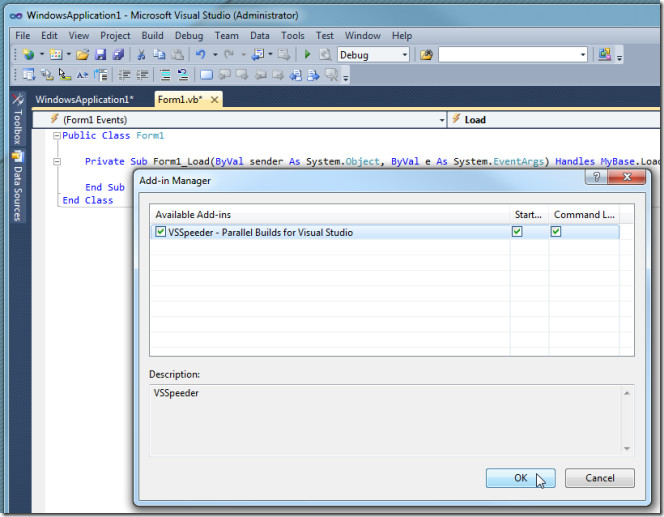Click Cancel in Add-in Manager
Screen dimensions: 664x517
tap(600, 478)
